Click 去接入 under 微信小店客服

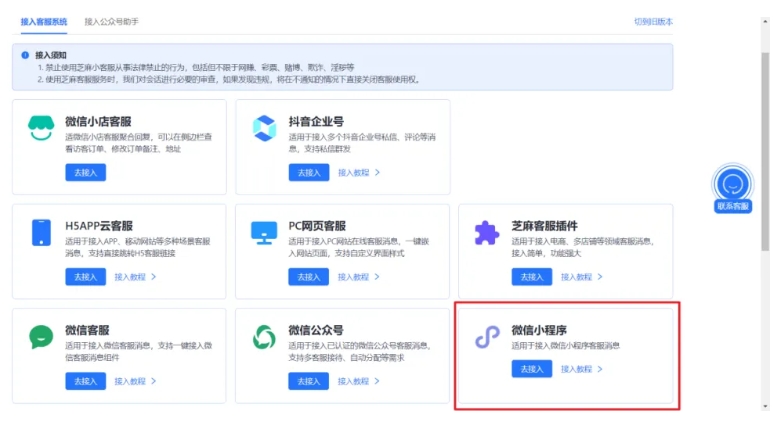(x=85, y=173)
